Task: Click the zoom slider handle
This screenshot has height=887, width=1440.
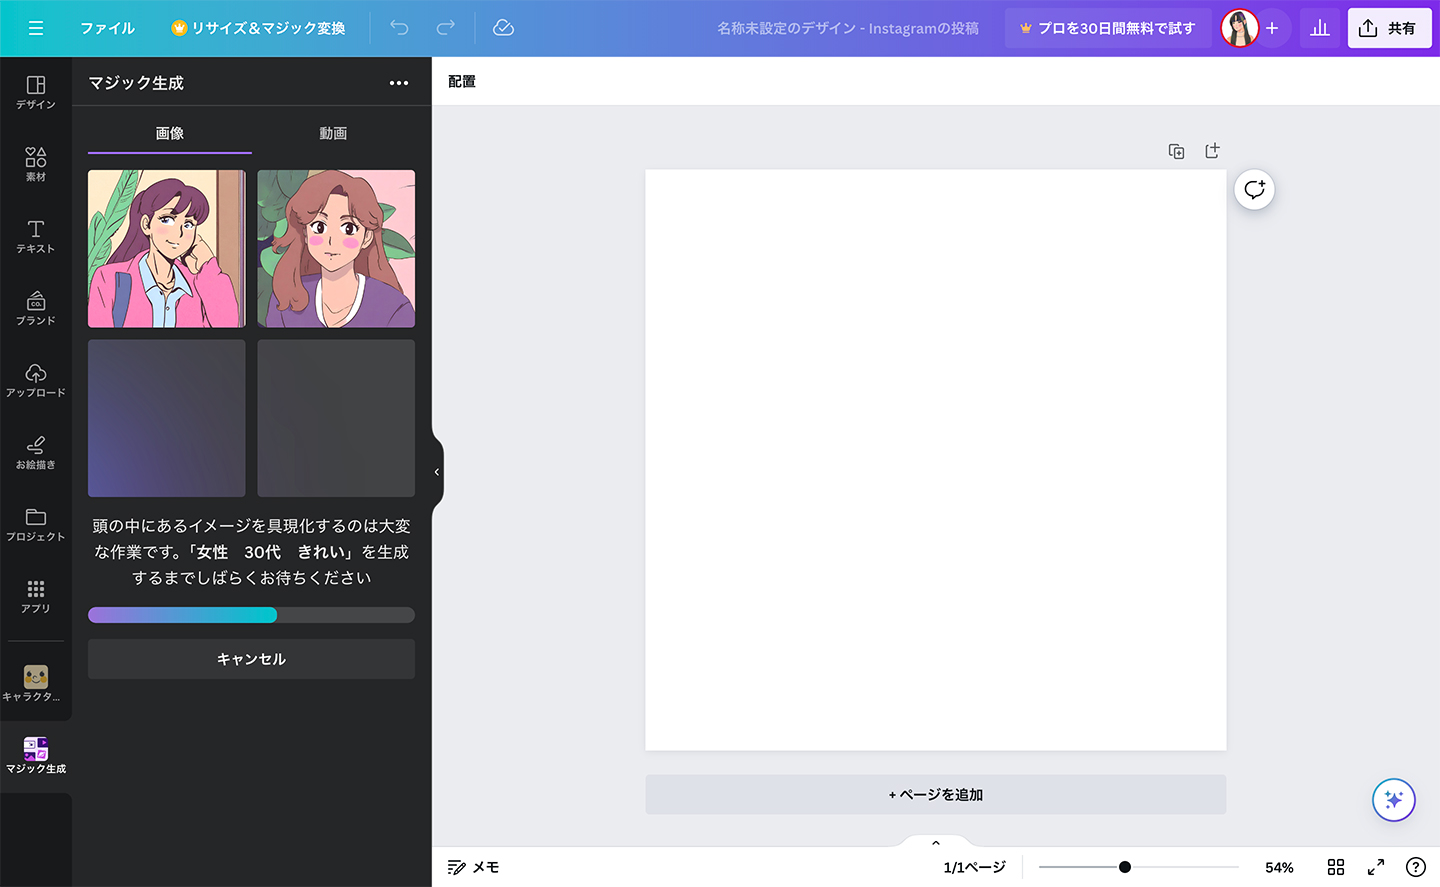Action: click(x=1125, y=867)
